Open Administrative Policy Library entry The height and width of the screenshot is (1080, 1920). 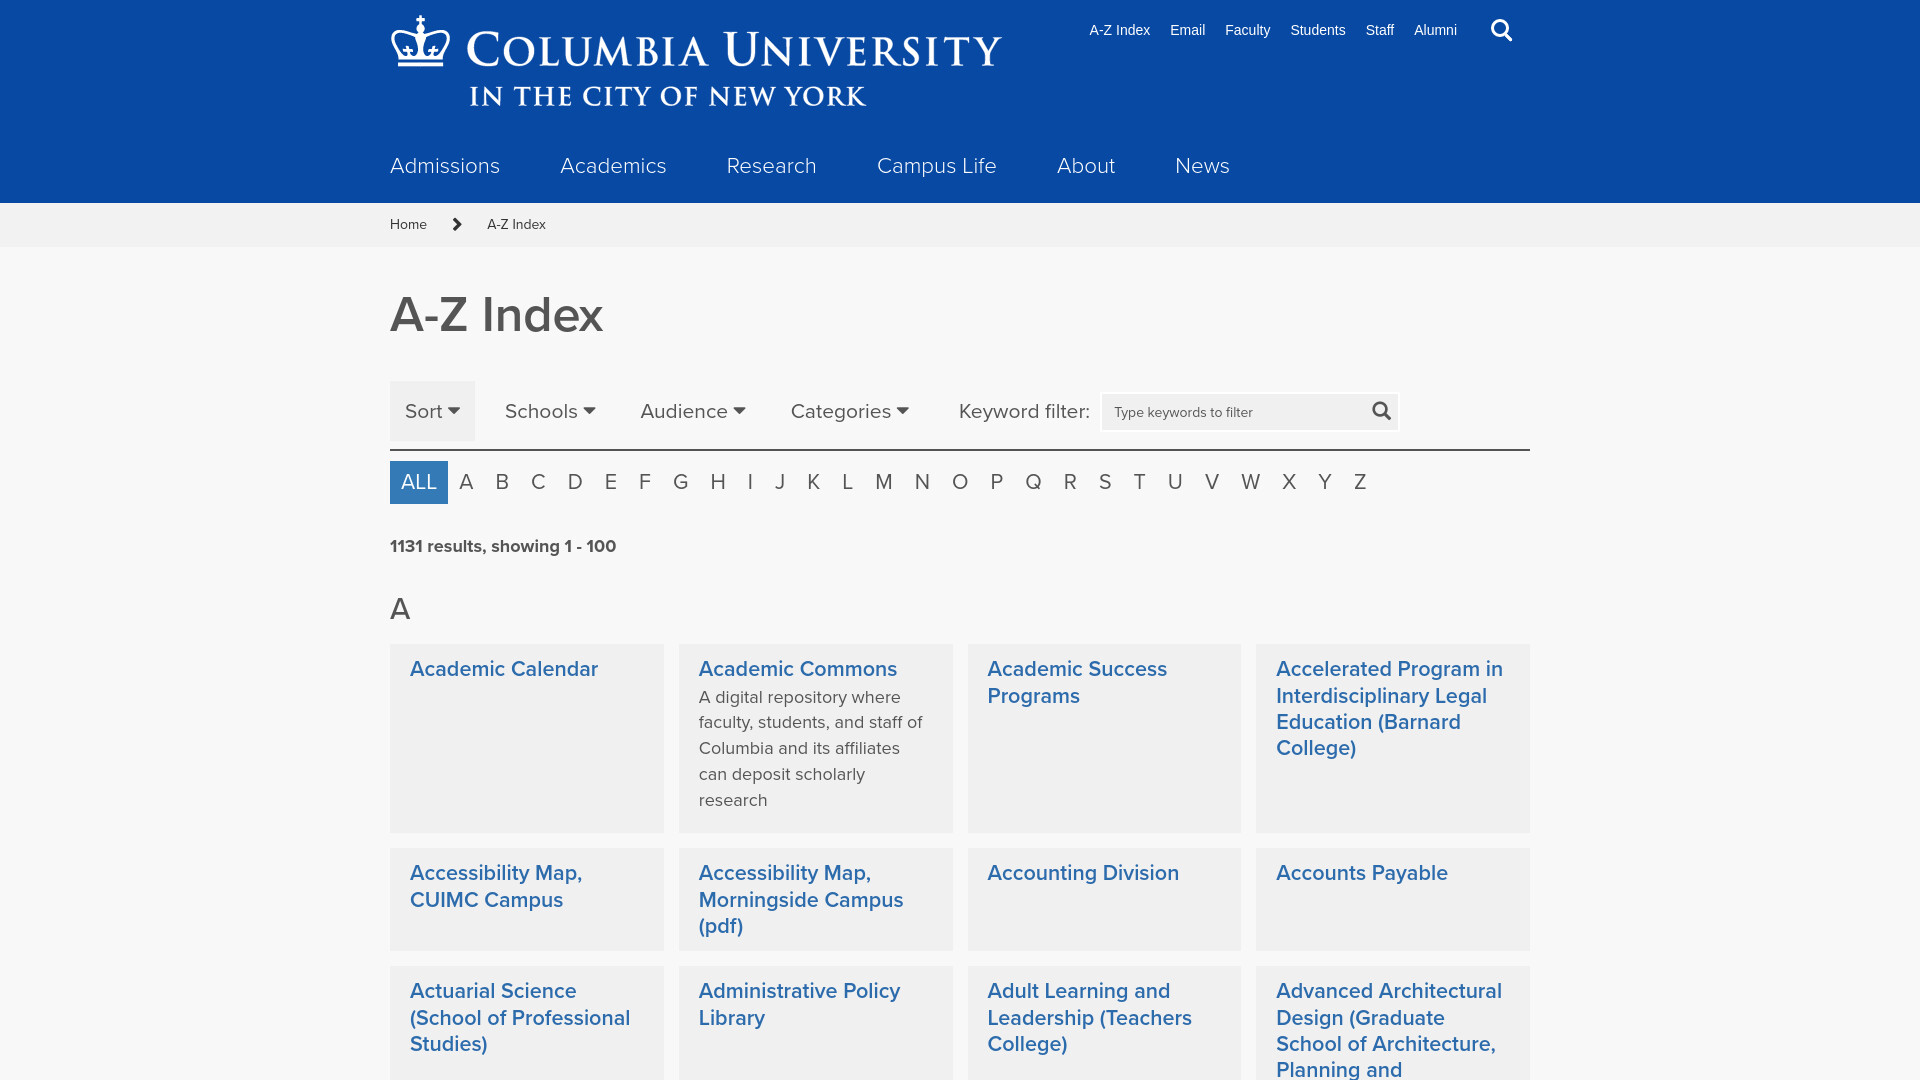coord(799,1004)
